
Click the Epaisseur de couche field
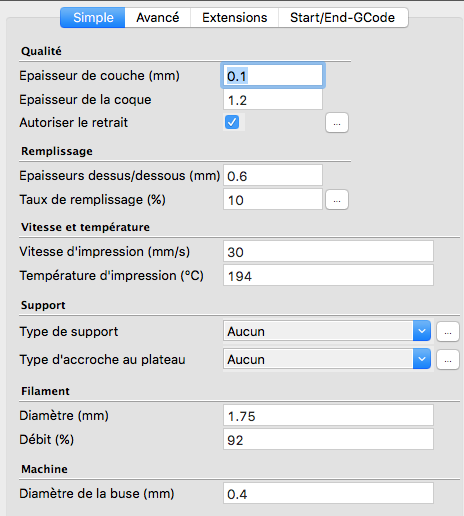[x=273, y=75]
